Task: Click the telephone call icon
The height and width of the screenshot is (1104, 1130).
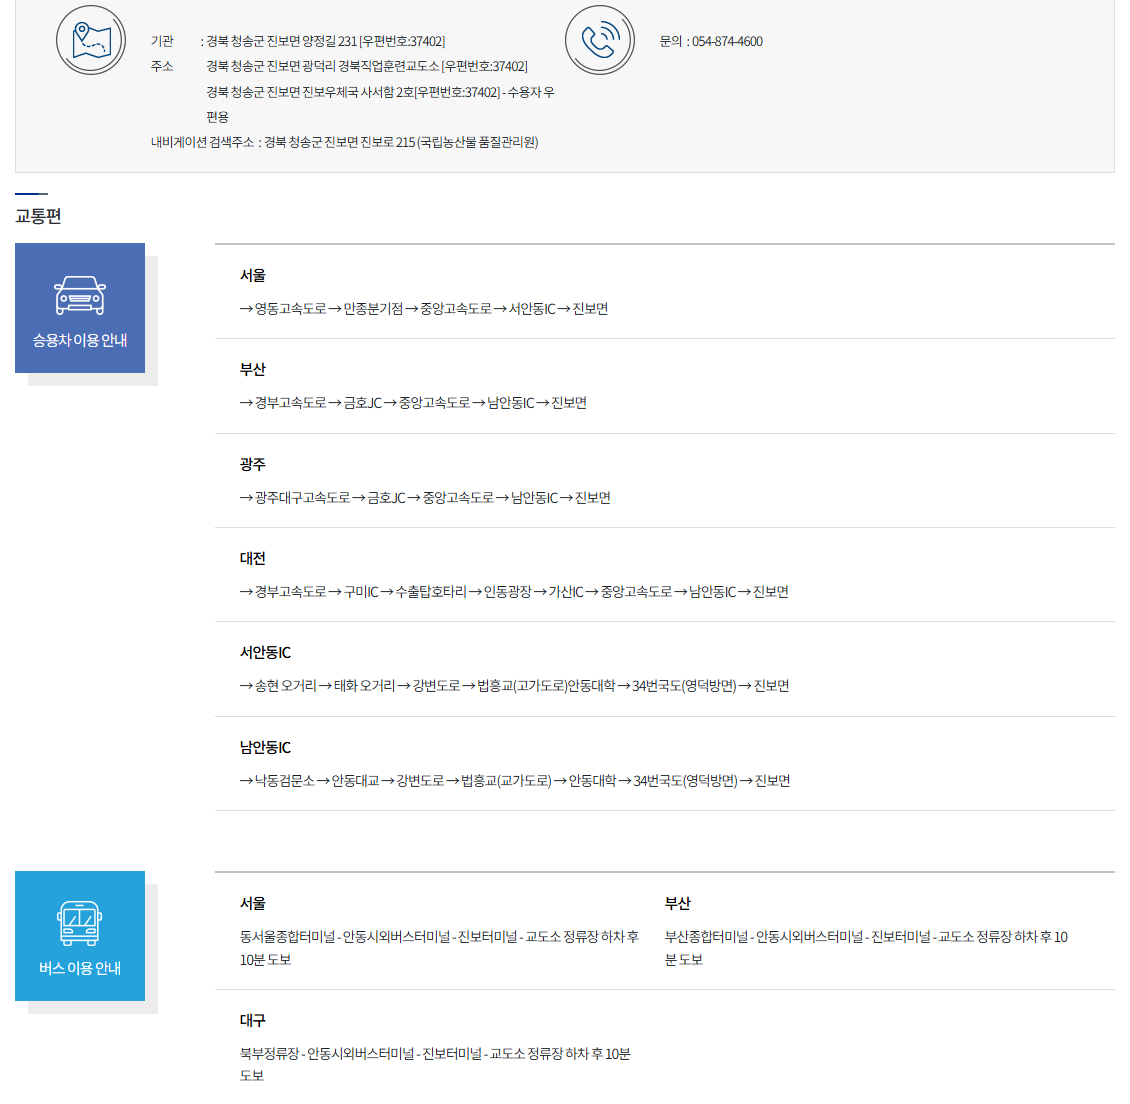Action: pyautogui.click(x=600, y=40)
